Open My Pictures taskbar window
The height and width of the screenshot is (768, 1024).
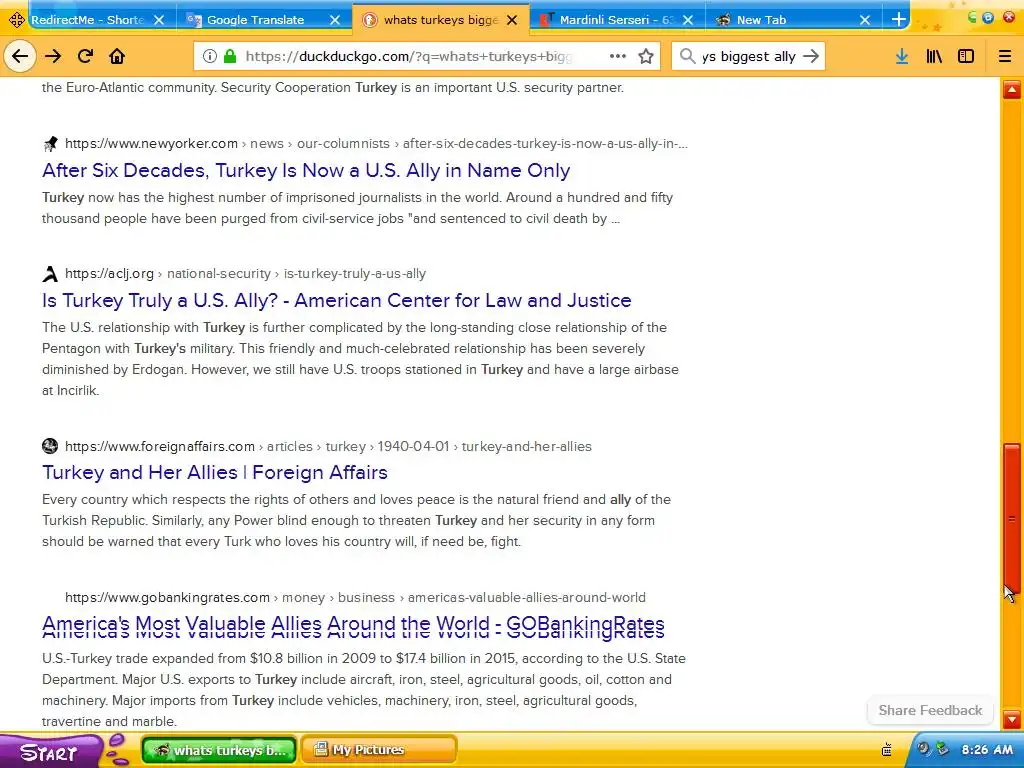[379, 750]
